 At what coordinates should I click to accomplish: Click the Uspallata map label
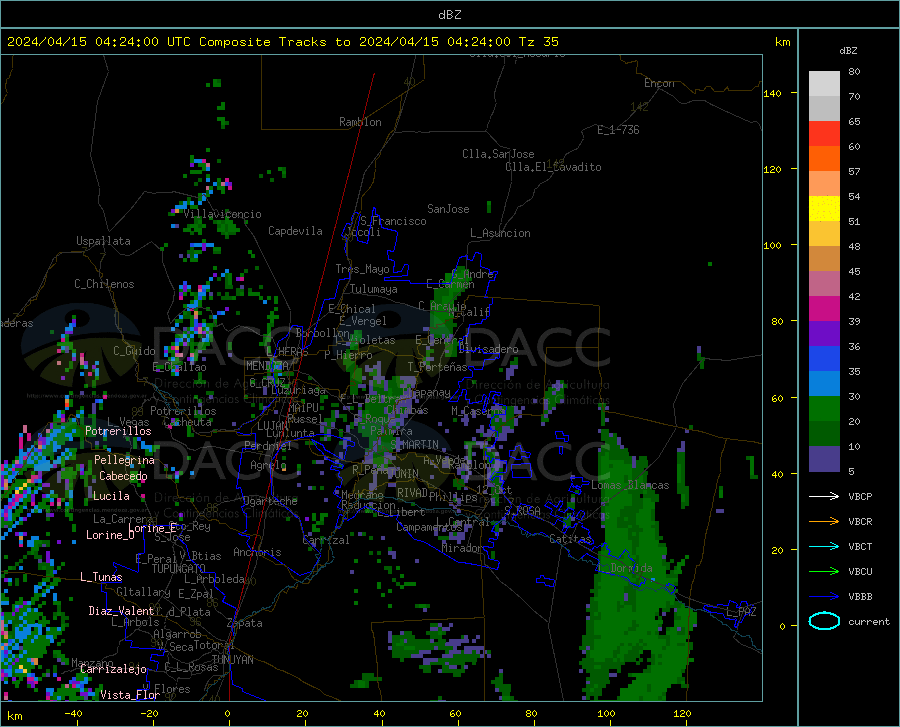click(103, 241)
